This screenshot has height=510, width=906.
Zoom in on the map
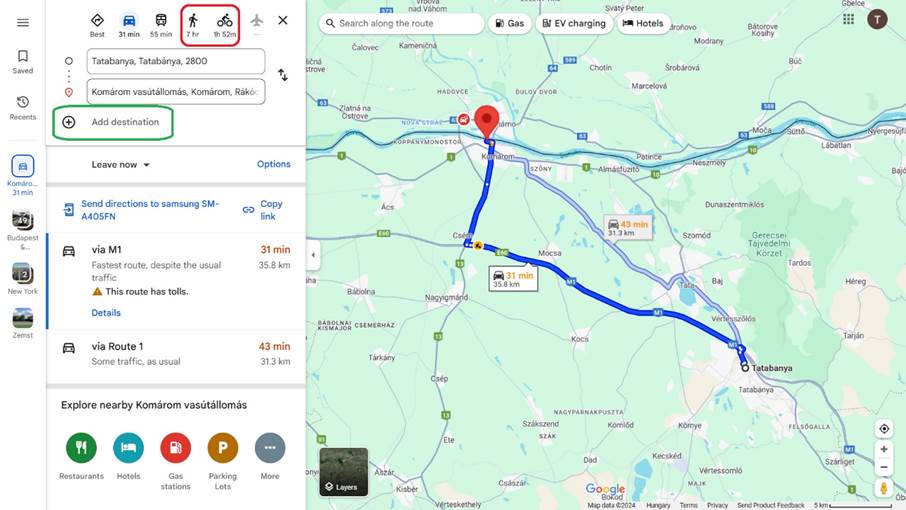tap(883, 449)
